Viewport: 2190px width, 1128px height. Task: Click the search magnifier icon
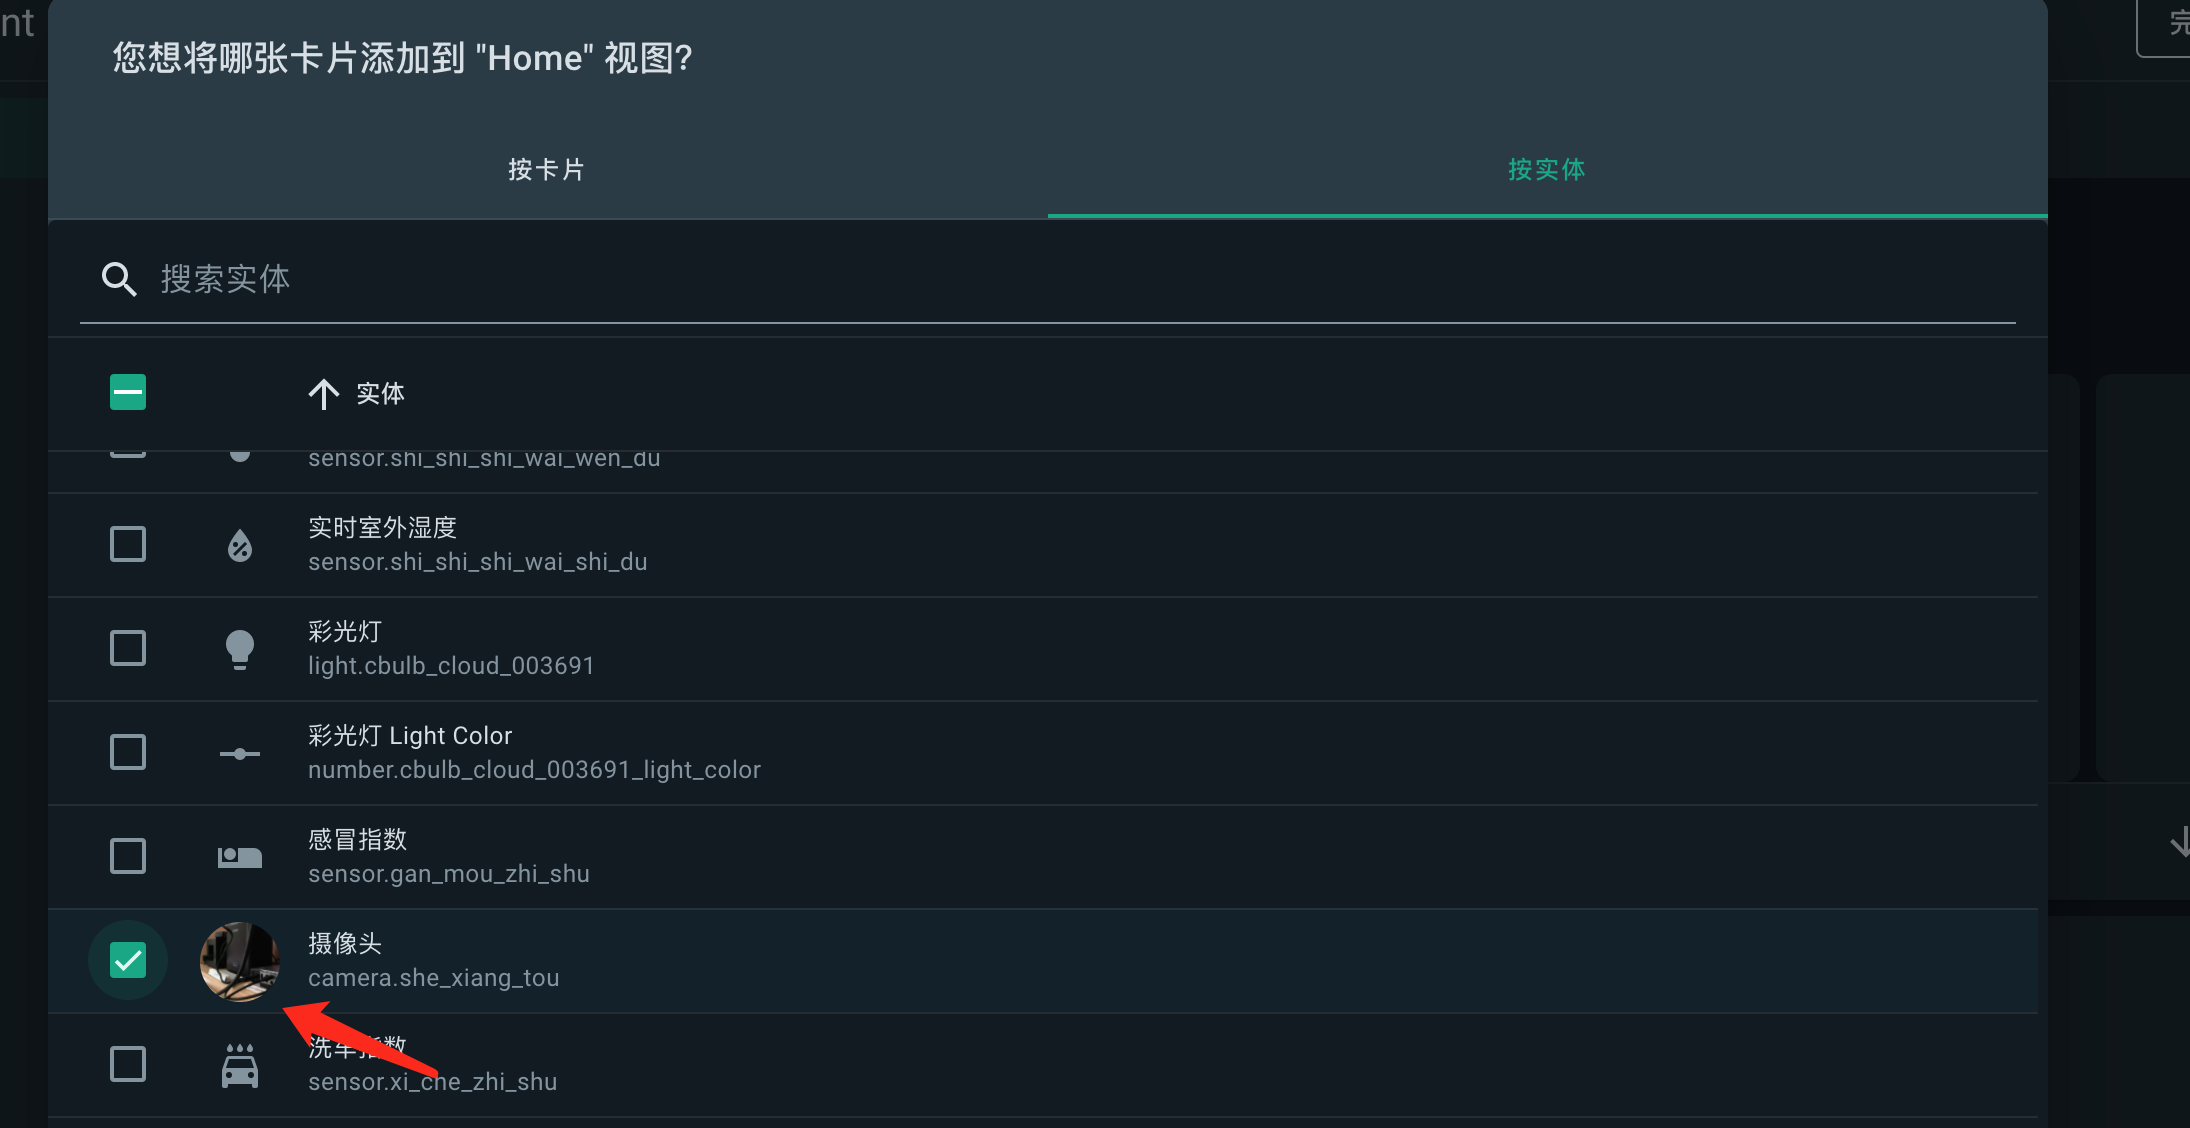[119, 279]
